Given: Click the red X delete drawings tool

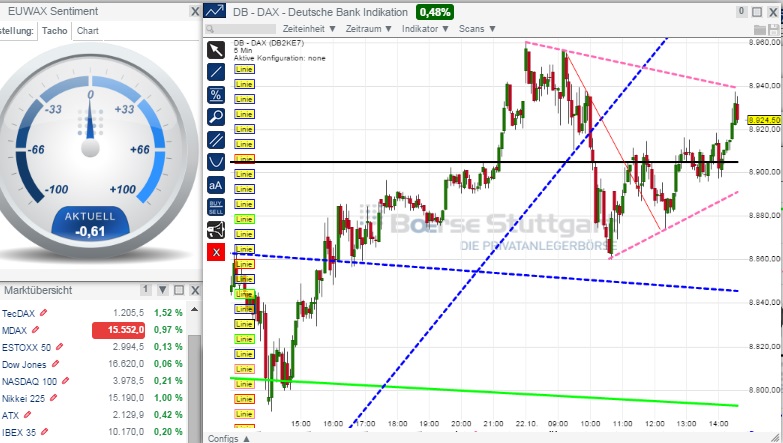Looking at the screenshot, I should tap(216, 252).
